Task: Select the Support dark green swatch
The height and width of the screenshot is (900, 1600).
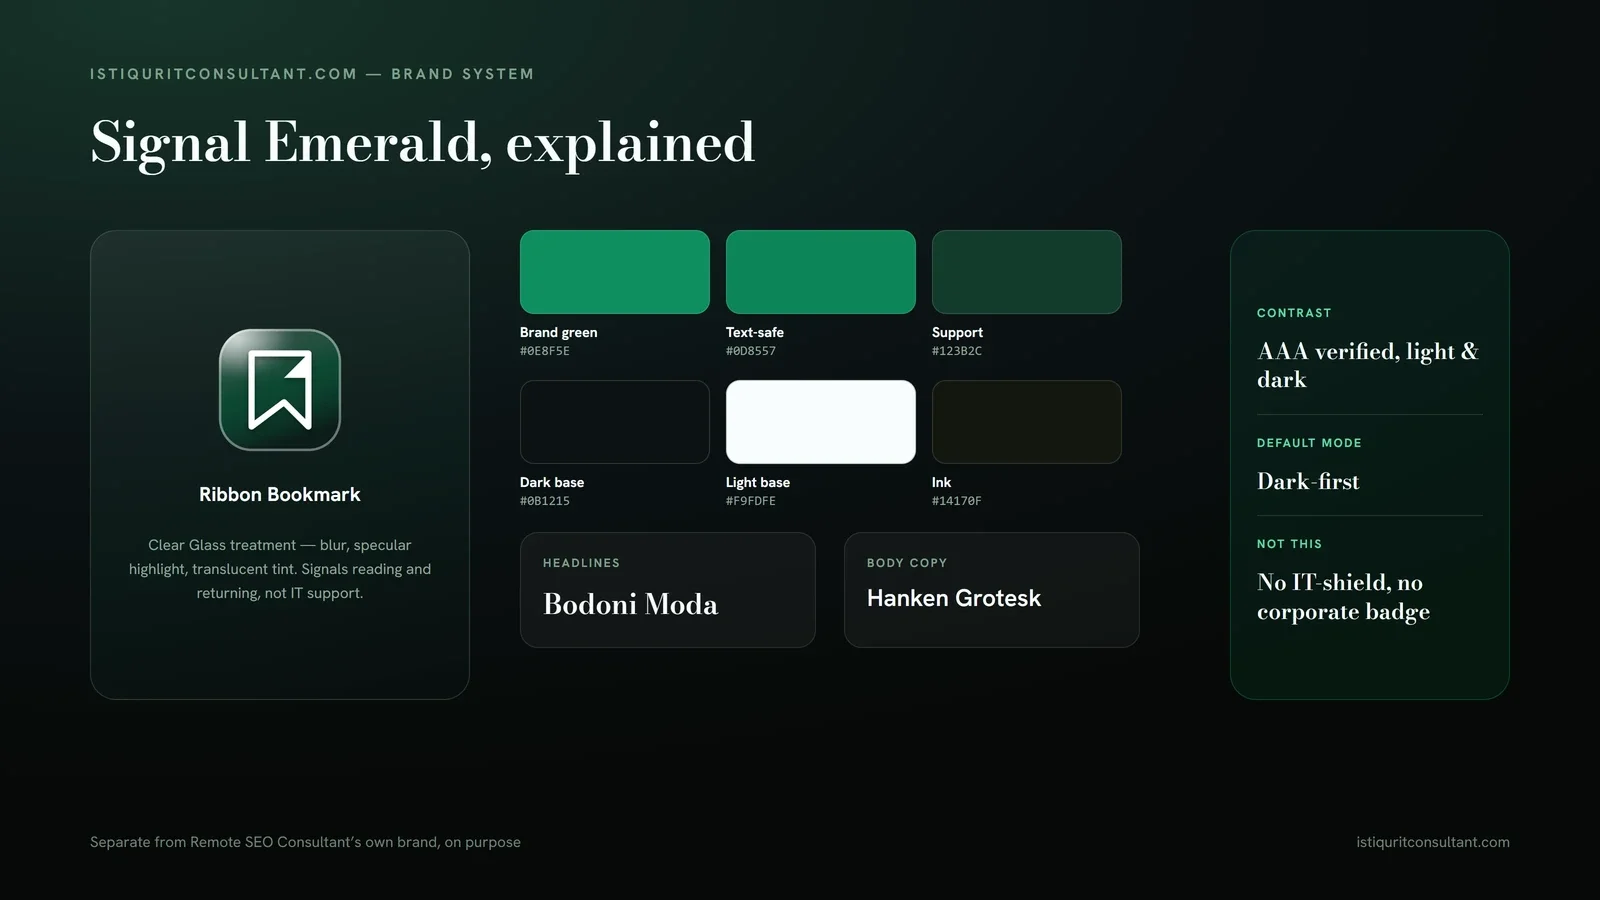Action: pos(1027,272)
